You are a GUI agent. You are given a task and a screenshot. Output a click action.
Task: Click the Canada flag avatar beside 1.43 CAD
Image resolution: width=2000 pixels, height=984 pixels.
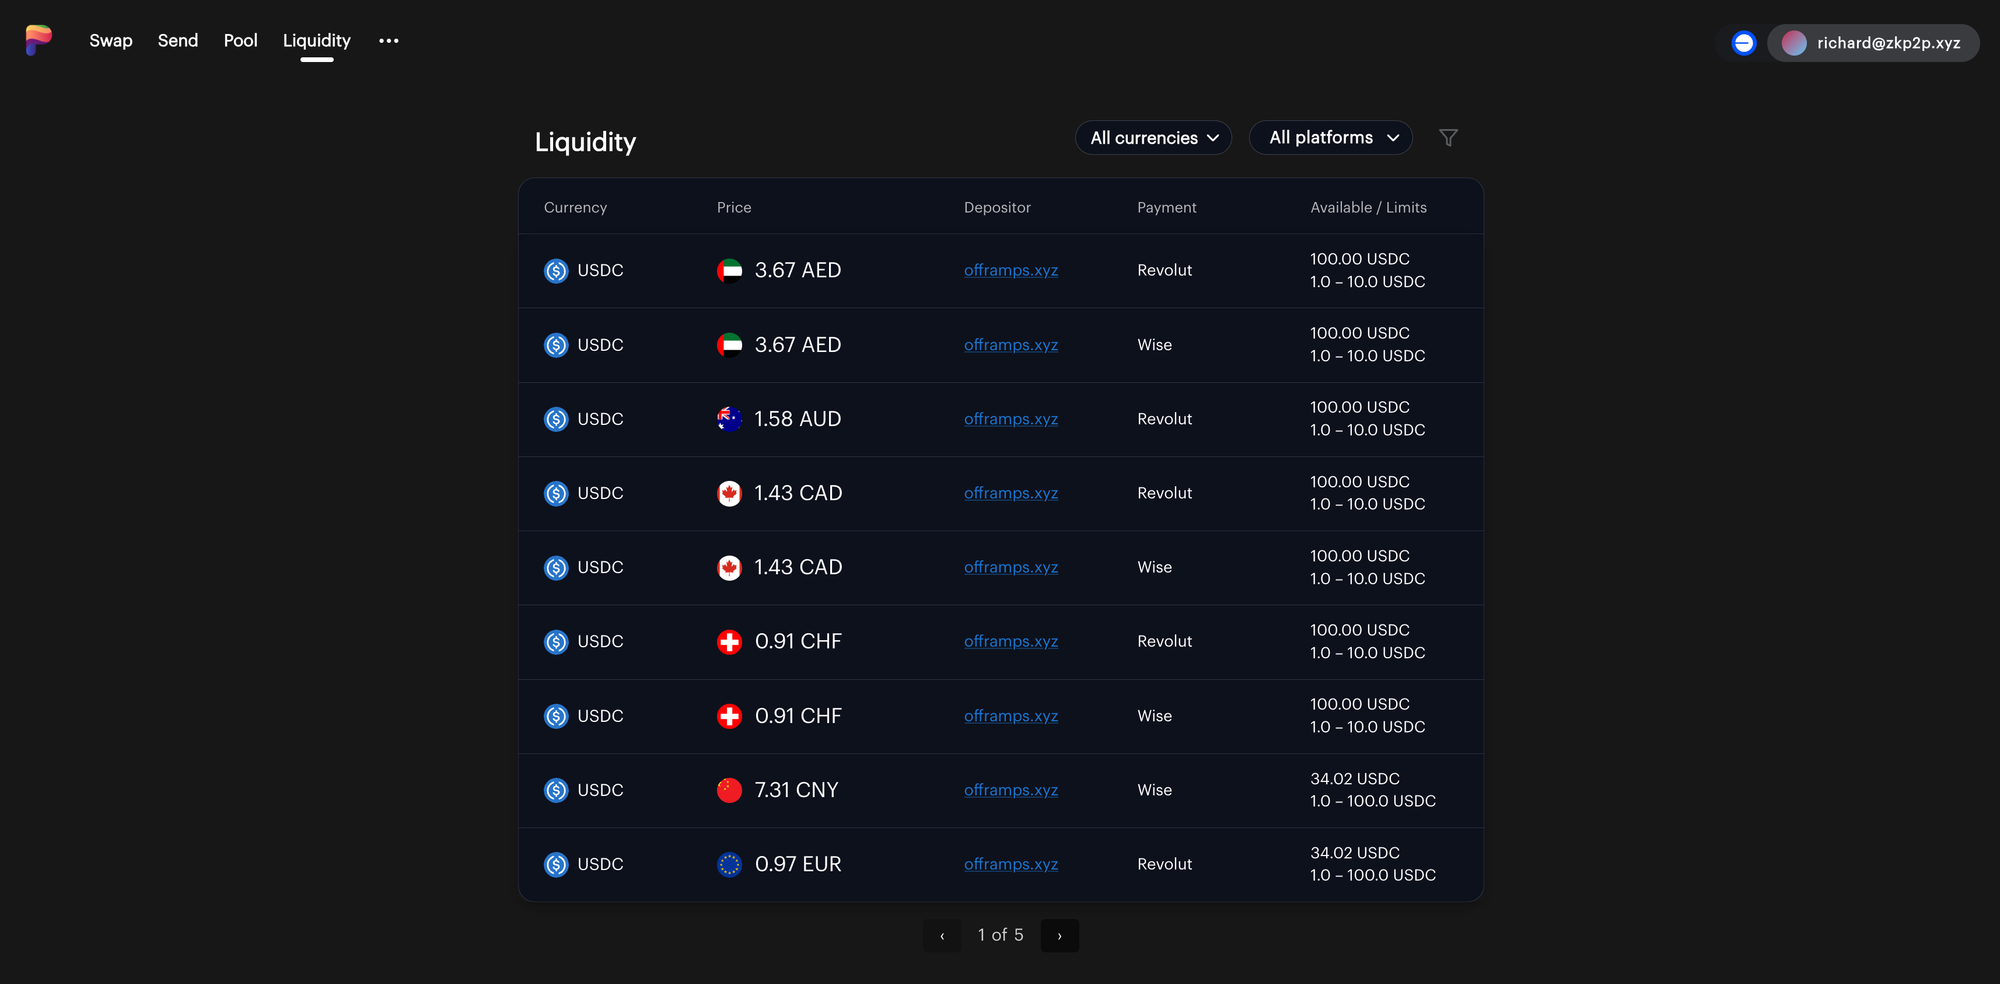730,493
